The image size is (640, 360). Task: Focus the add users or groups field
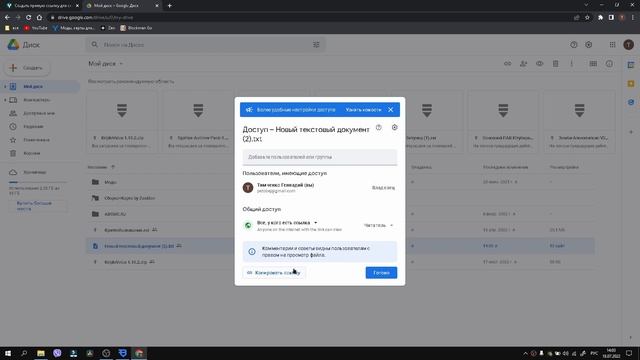(320, 157)
